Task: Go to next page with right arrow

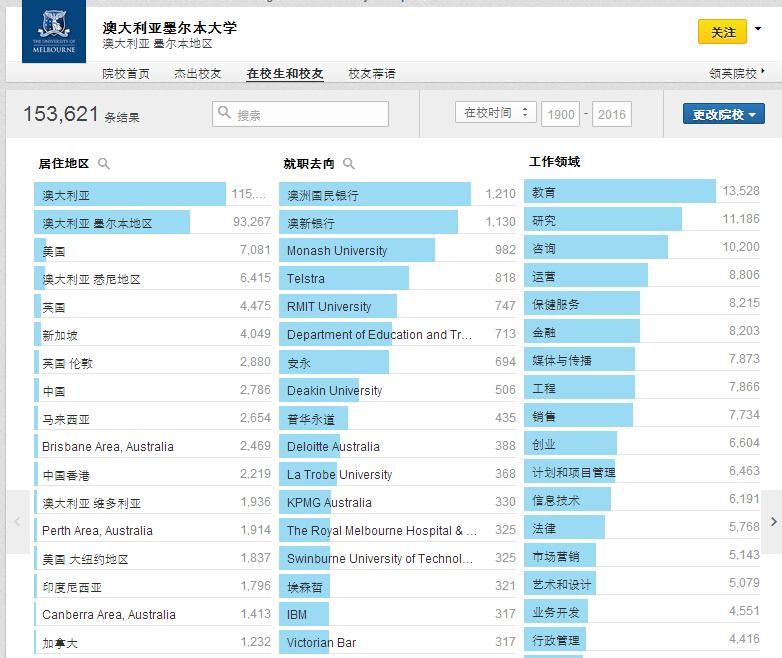Action: (x=773, y=522)
